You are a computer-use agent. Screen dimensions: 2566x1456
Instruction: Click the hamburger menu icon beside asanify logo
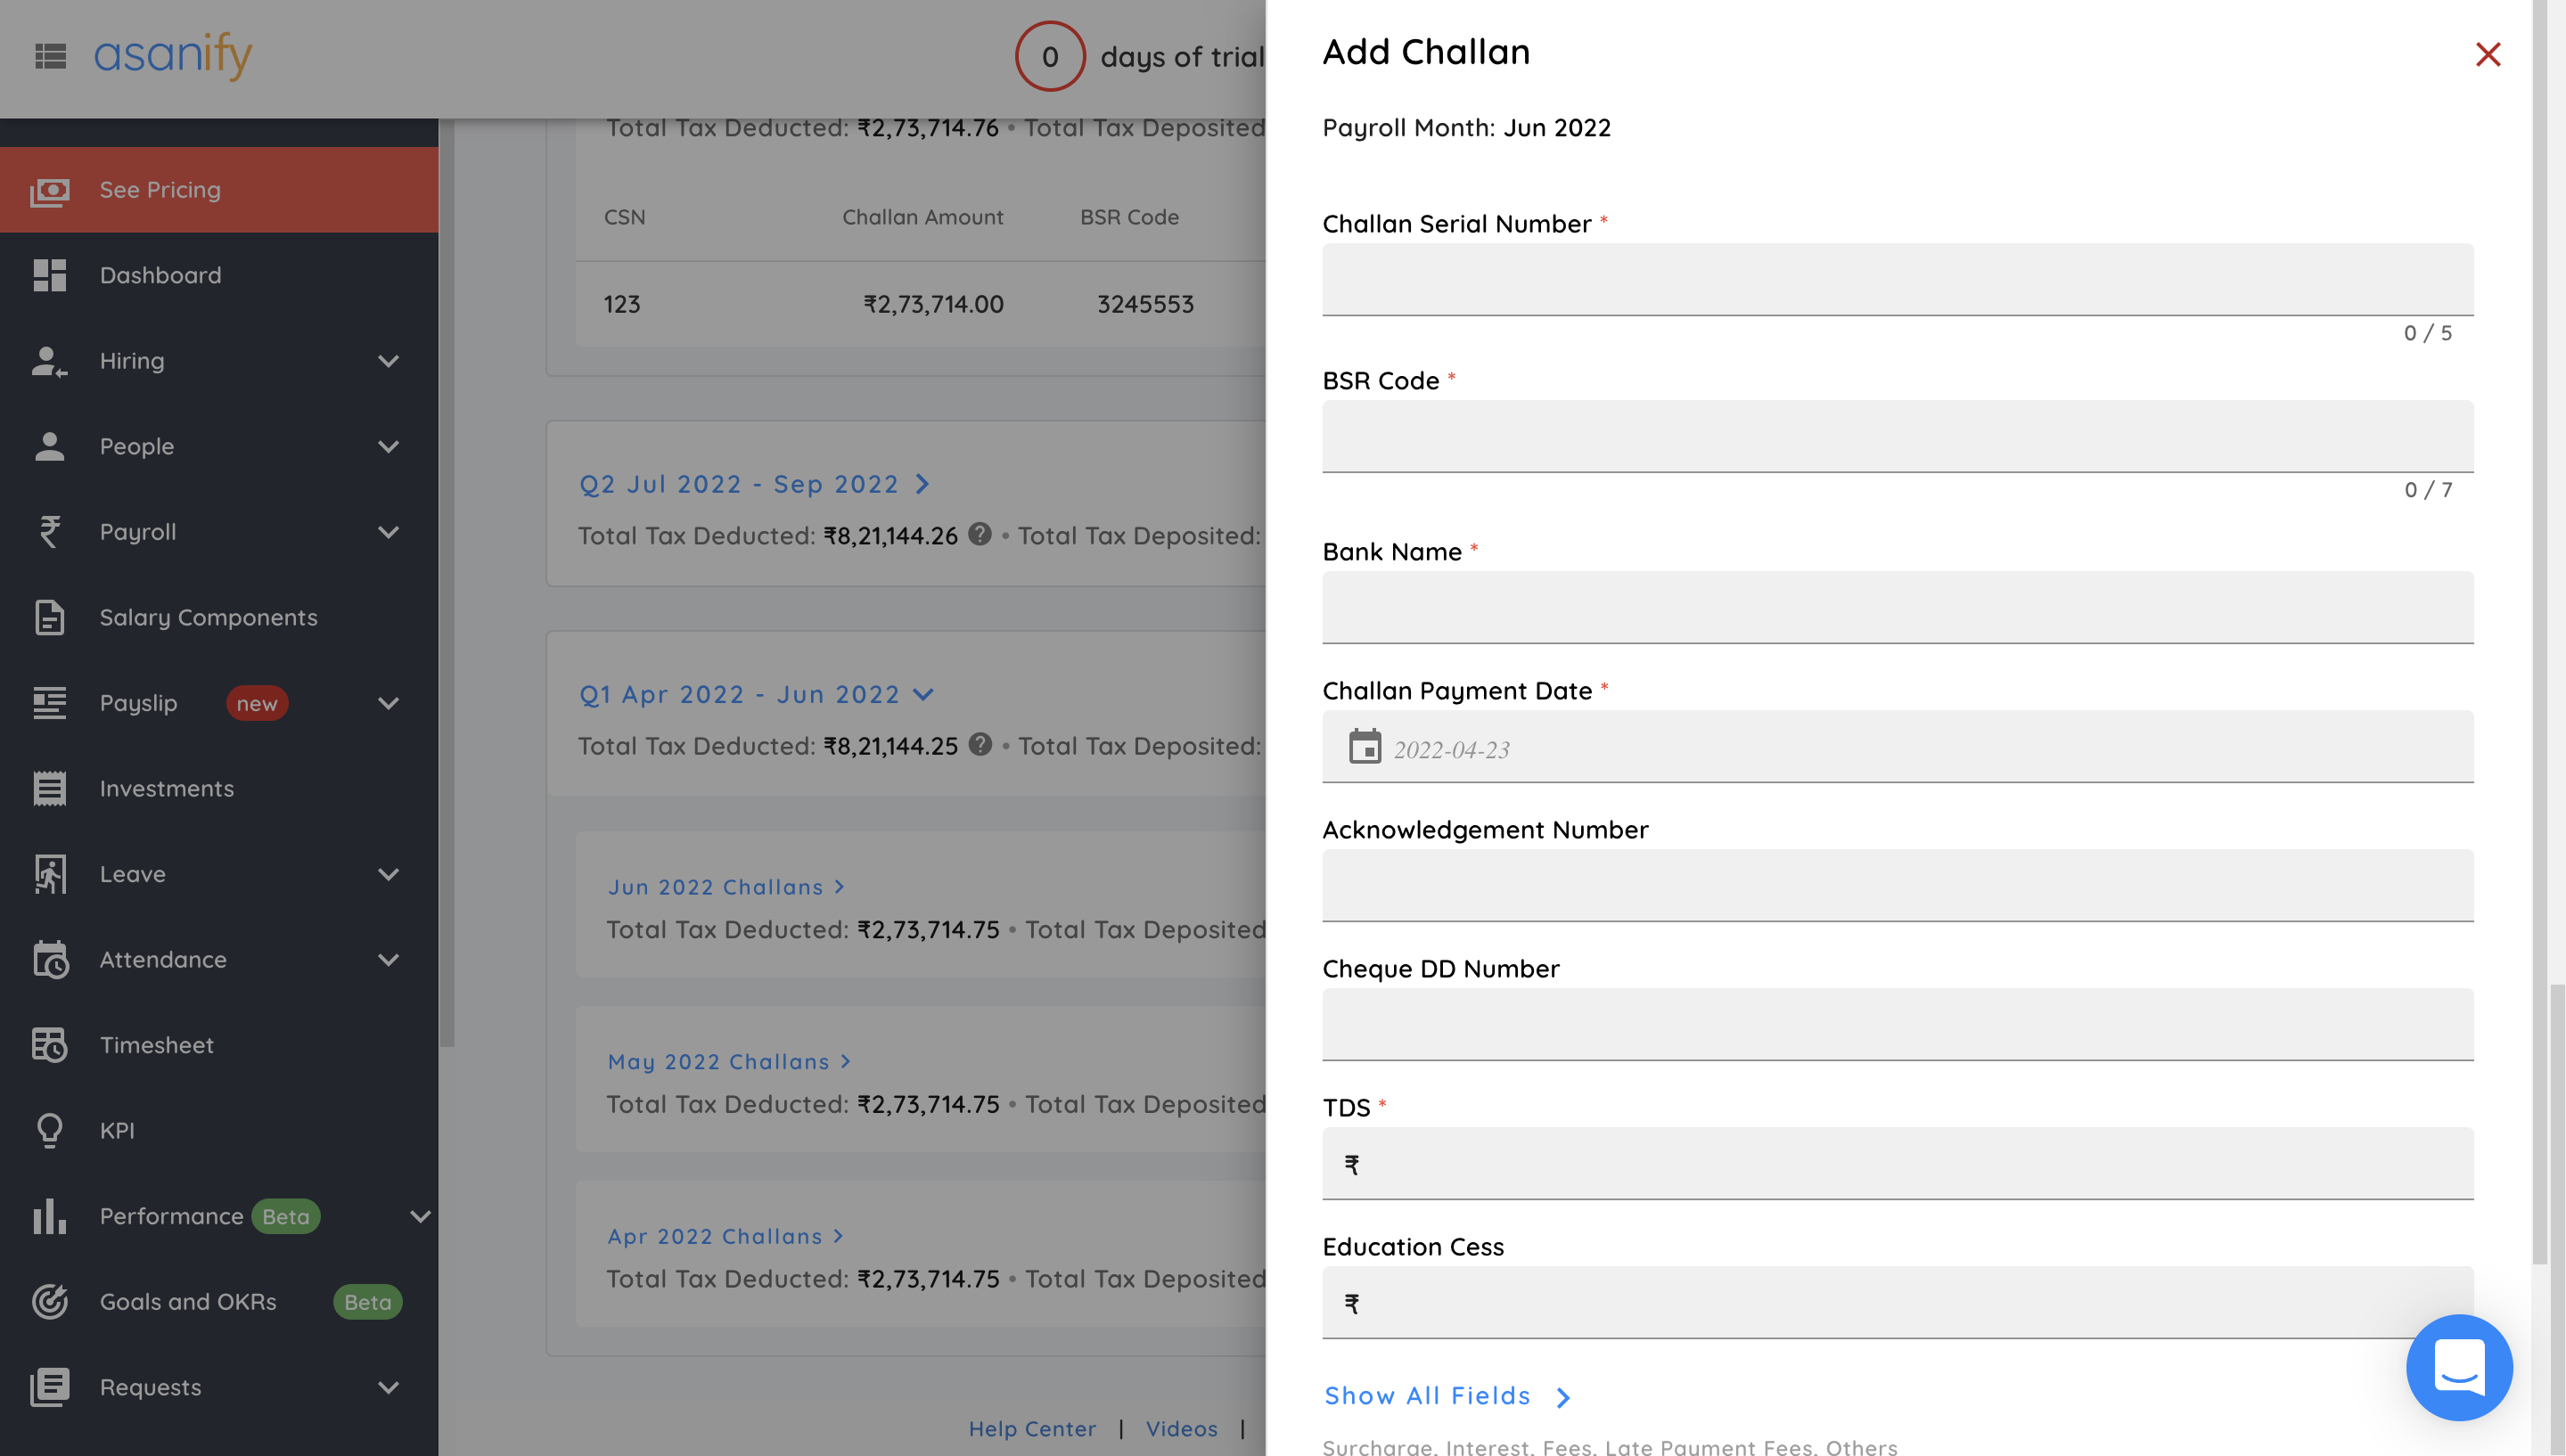pos(50,56)
